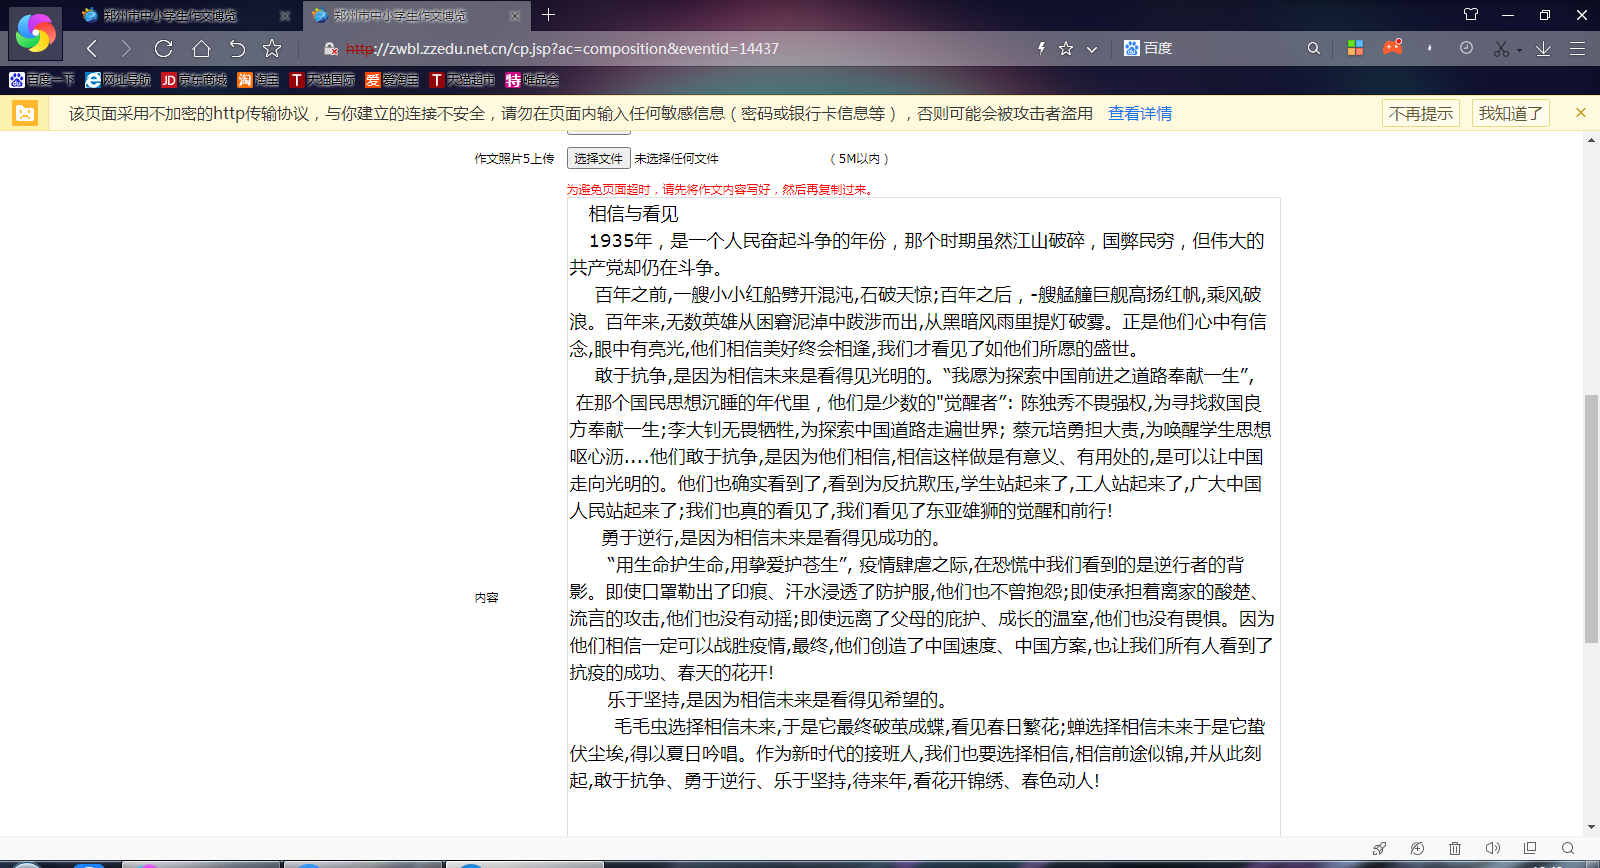Toggle the lightning speed mode icon
The height and width of the screenshot is (868, 1600).
(1041, 48)
